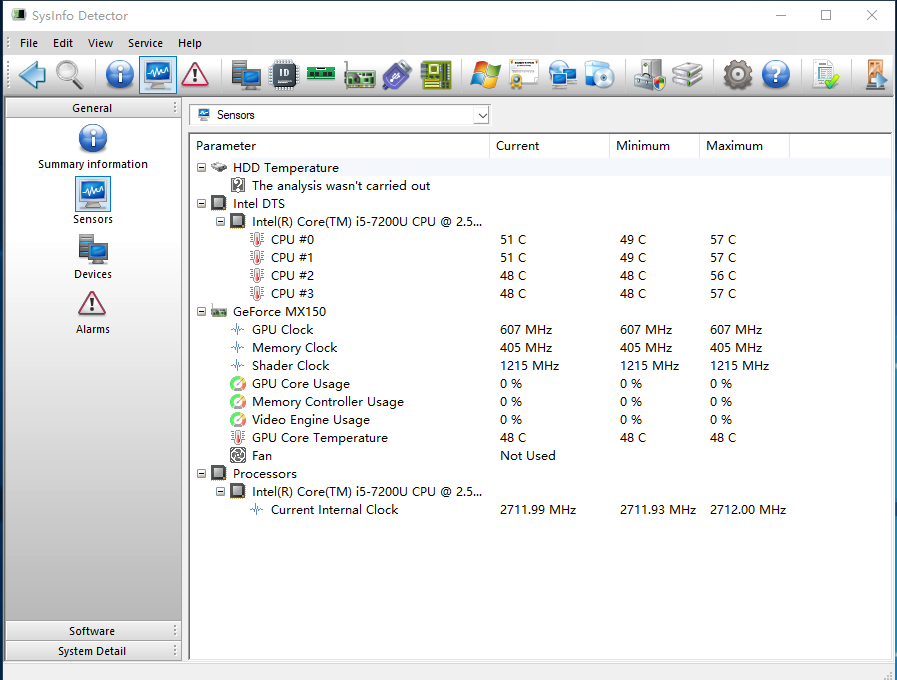
Task: Open the File menu
Action: (29, 43)
